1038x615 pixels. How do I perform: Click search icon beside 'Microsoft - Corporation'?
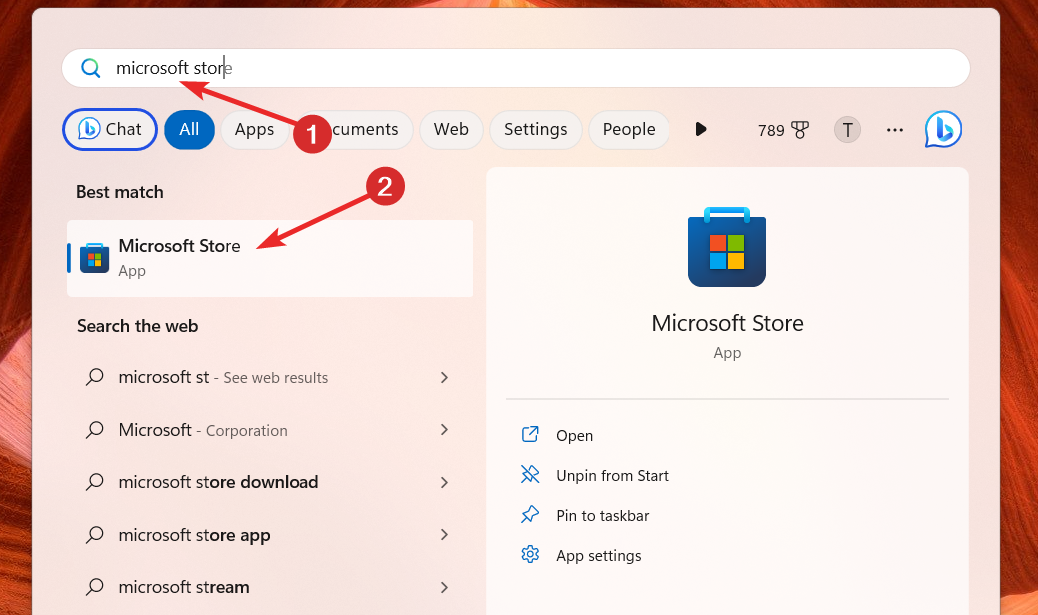pyautogui.click(x=95, y=430)
